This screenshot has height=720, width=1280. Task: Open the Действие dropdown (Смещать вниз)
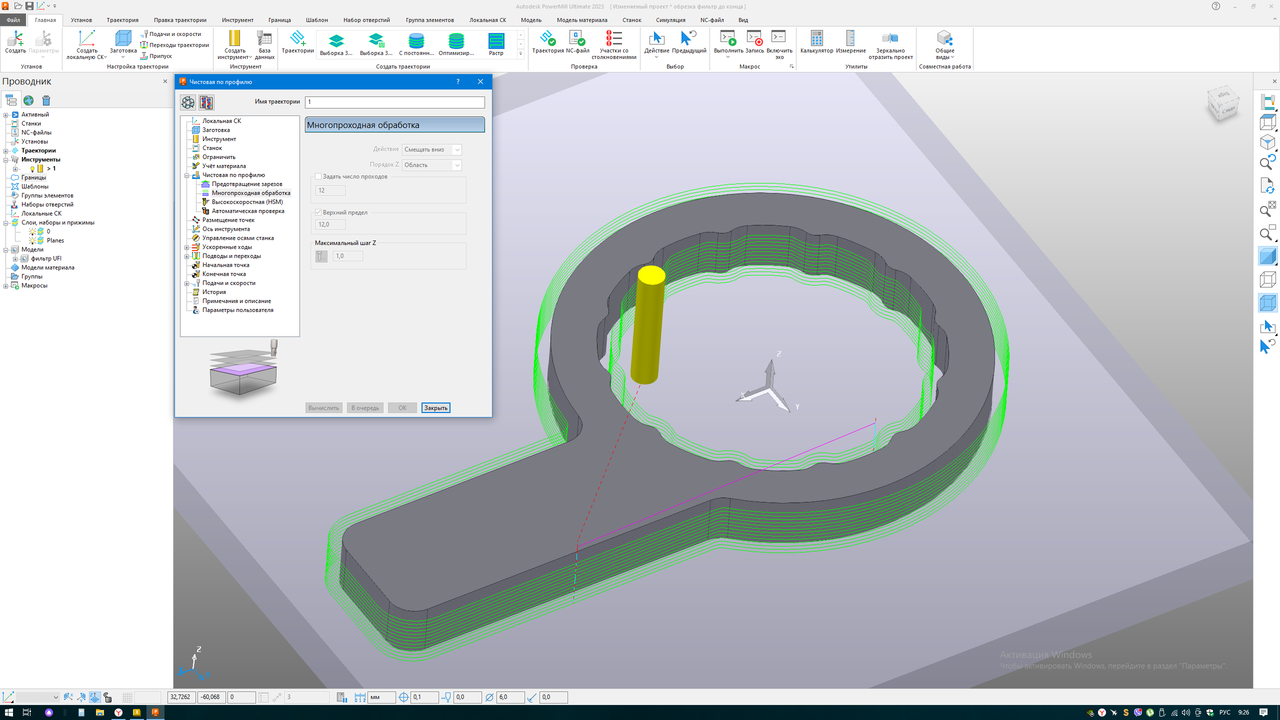[x=432, y=150]
